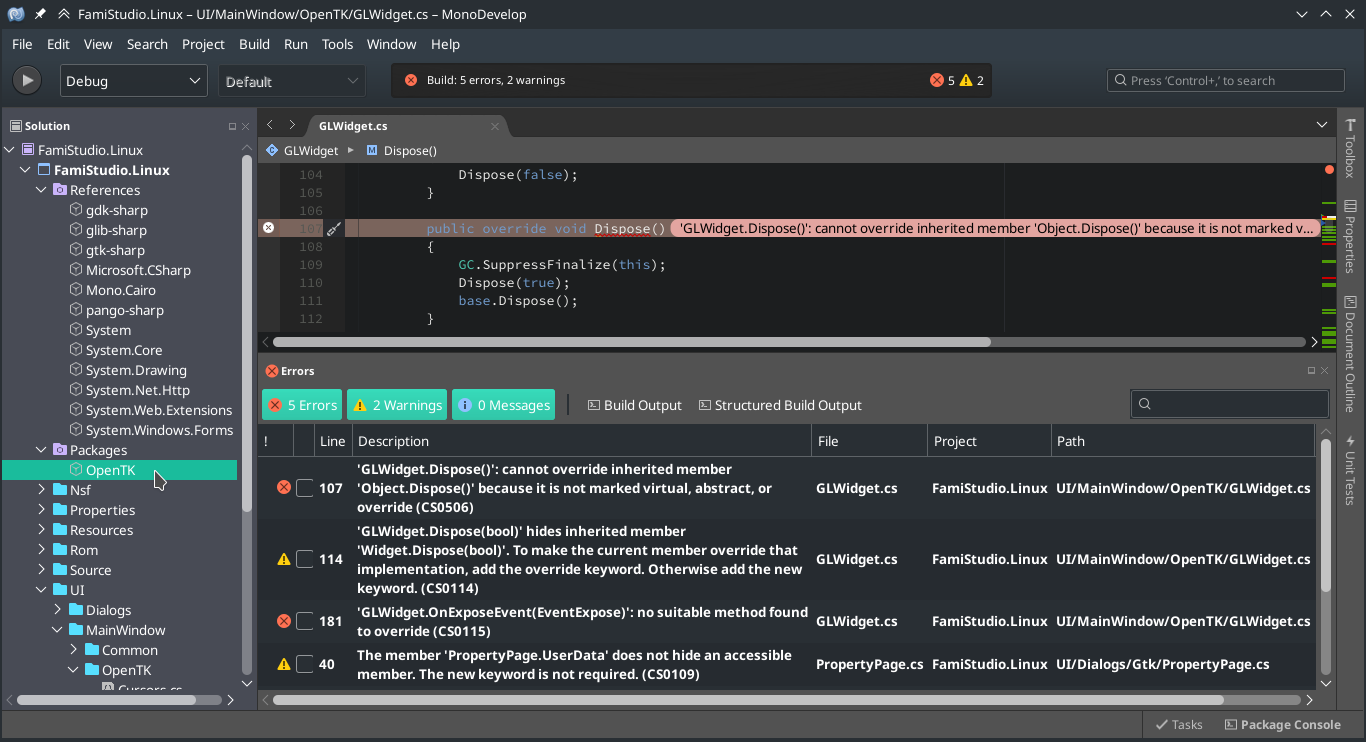Open the document tabs list dropdown
The image size is (1366, 742).
[1322, 125]
